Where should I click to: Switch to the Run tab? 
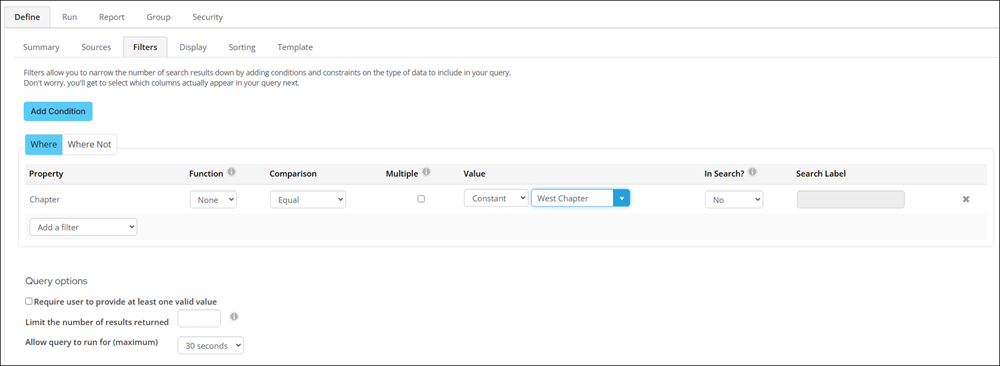point(70,17)
